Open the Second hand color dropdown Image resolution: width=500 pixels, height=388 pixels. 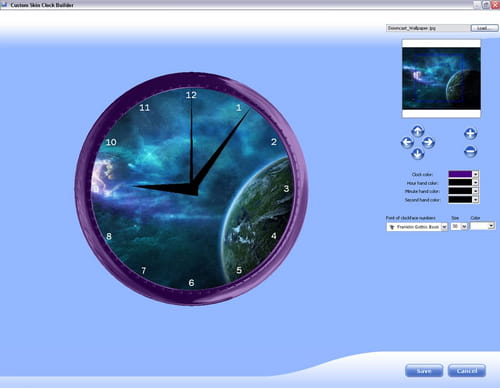click(476, 200)
